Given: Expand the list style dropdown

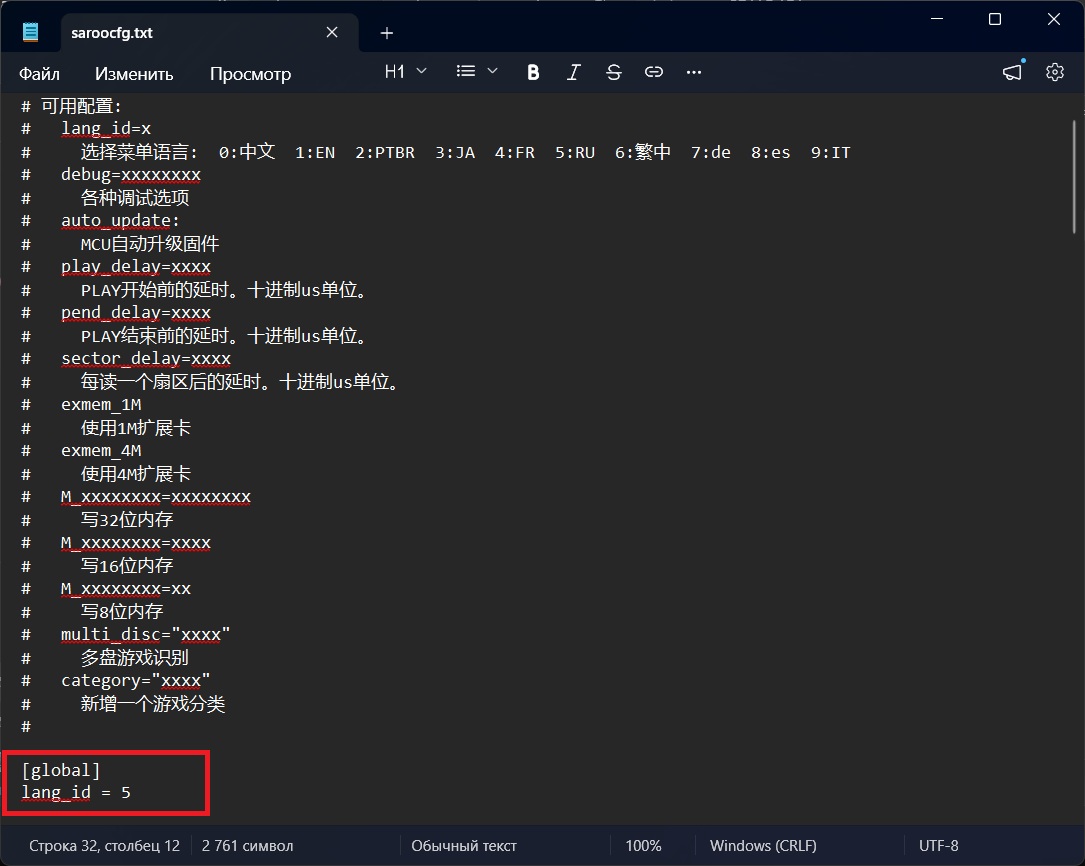Looking at the screenshot, I should coord(477,72).
